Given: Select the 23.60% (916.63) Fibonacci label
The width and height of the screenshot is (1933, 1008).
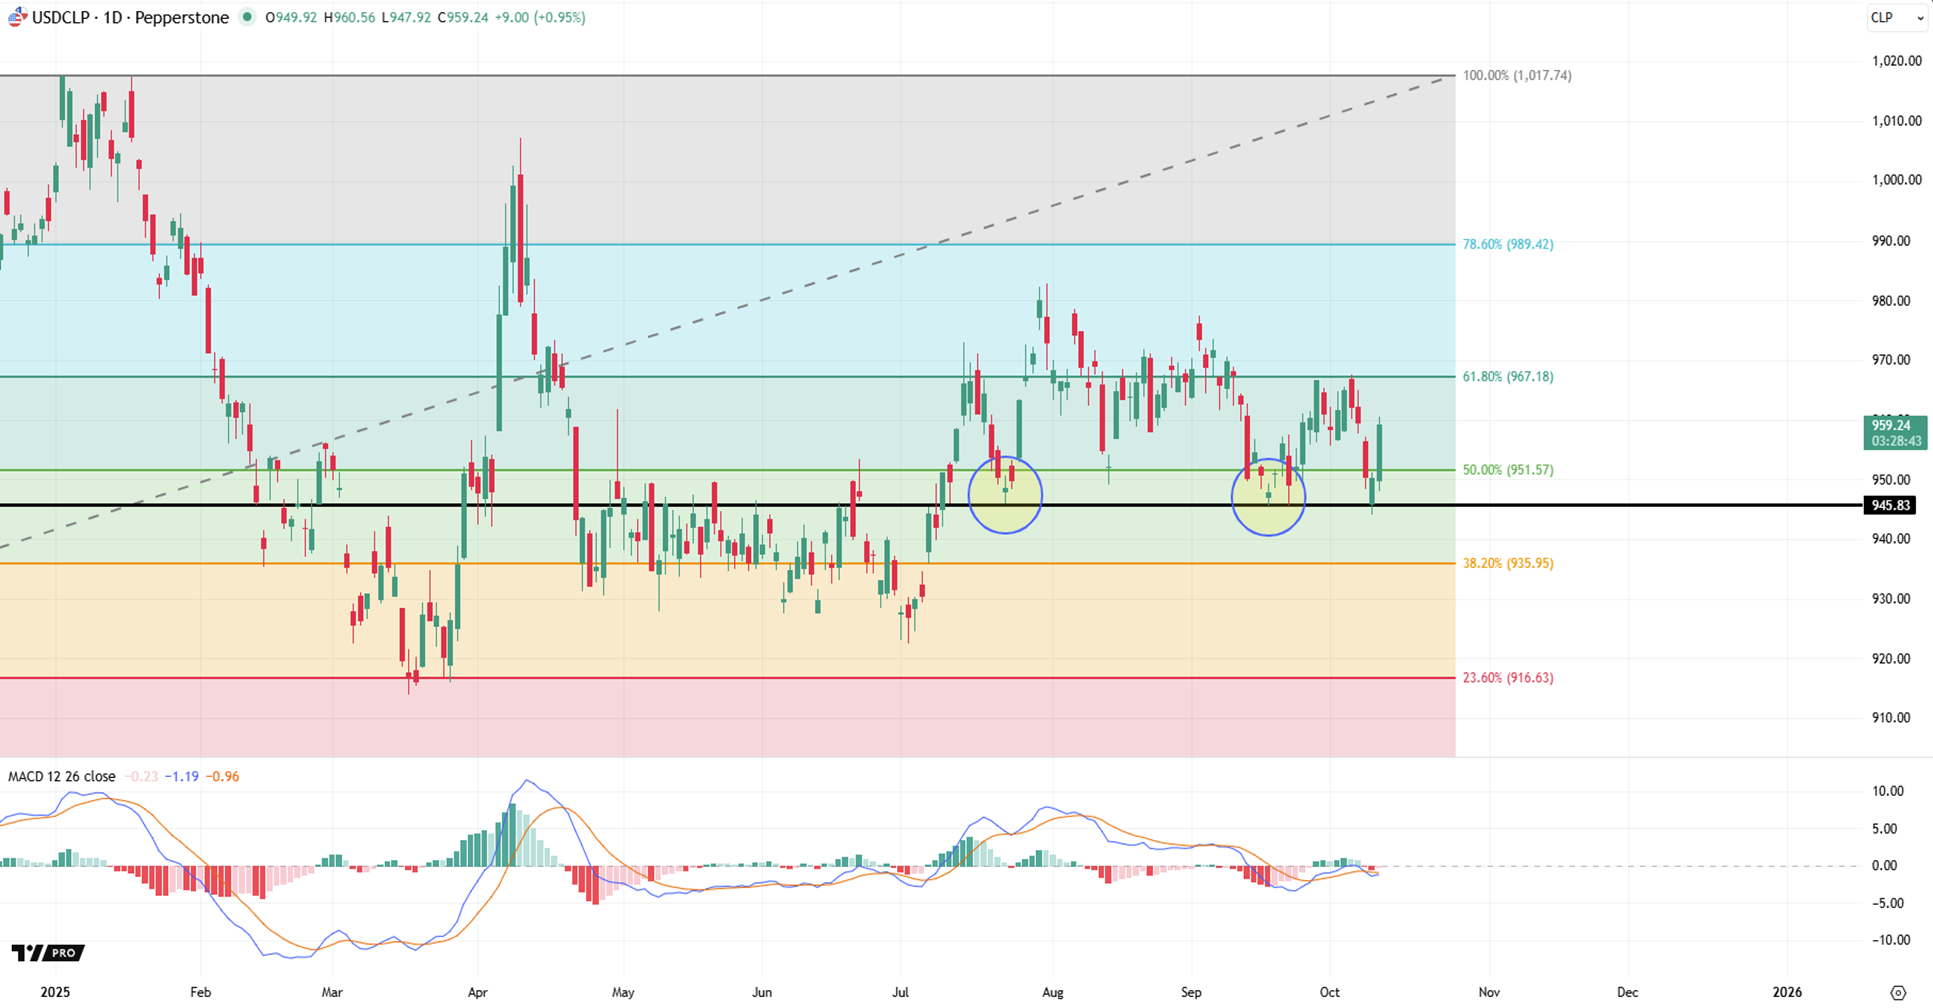Looking at the screenshot, I should point(1507,678).
